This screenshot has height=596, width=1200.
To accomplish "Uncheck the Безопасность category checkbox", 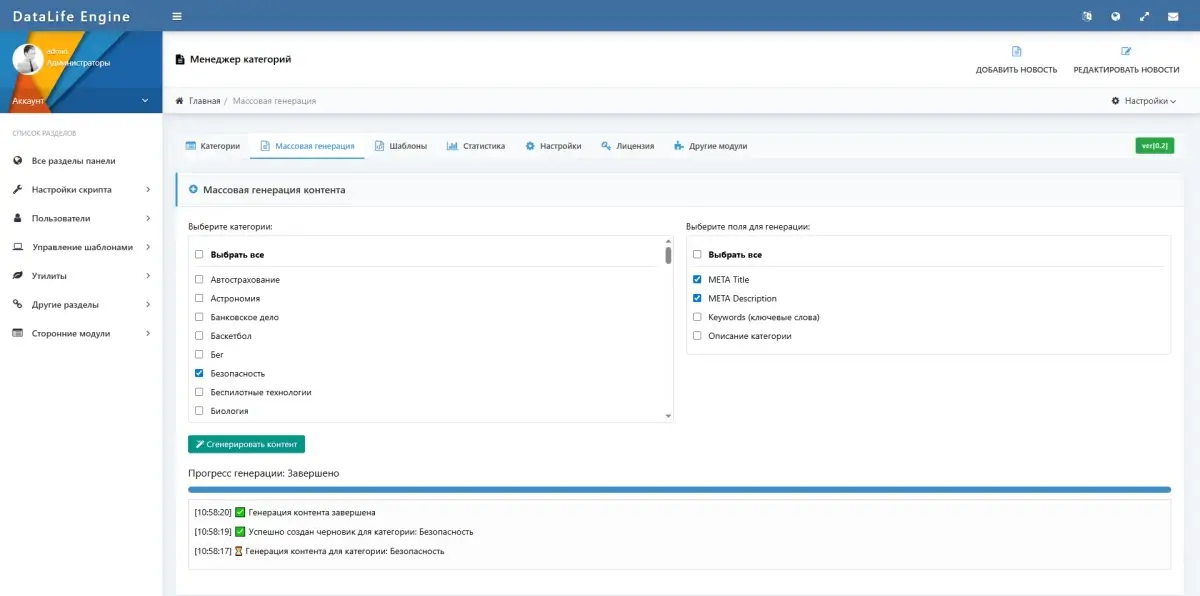I will click(x=199, y=373).
